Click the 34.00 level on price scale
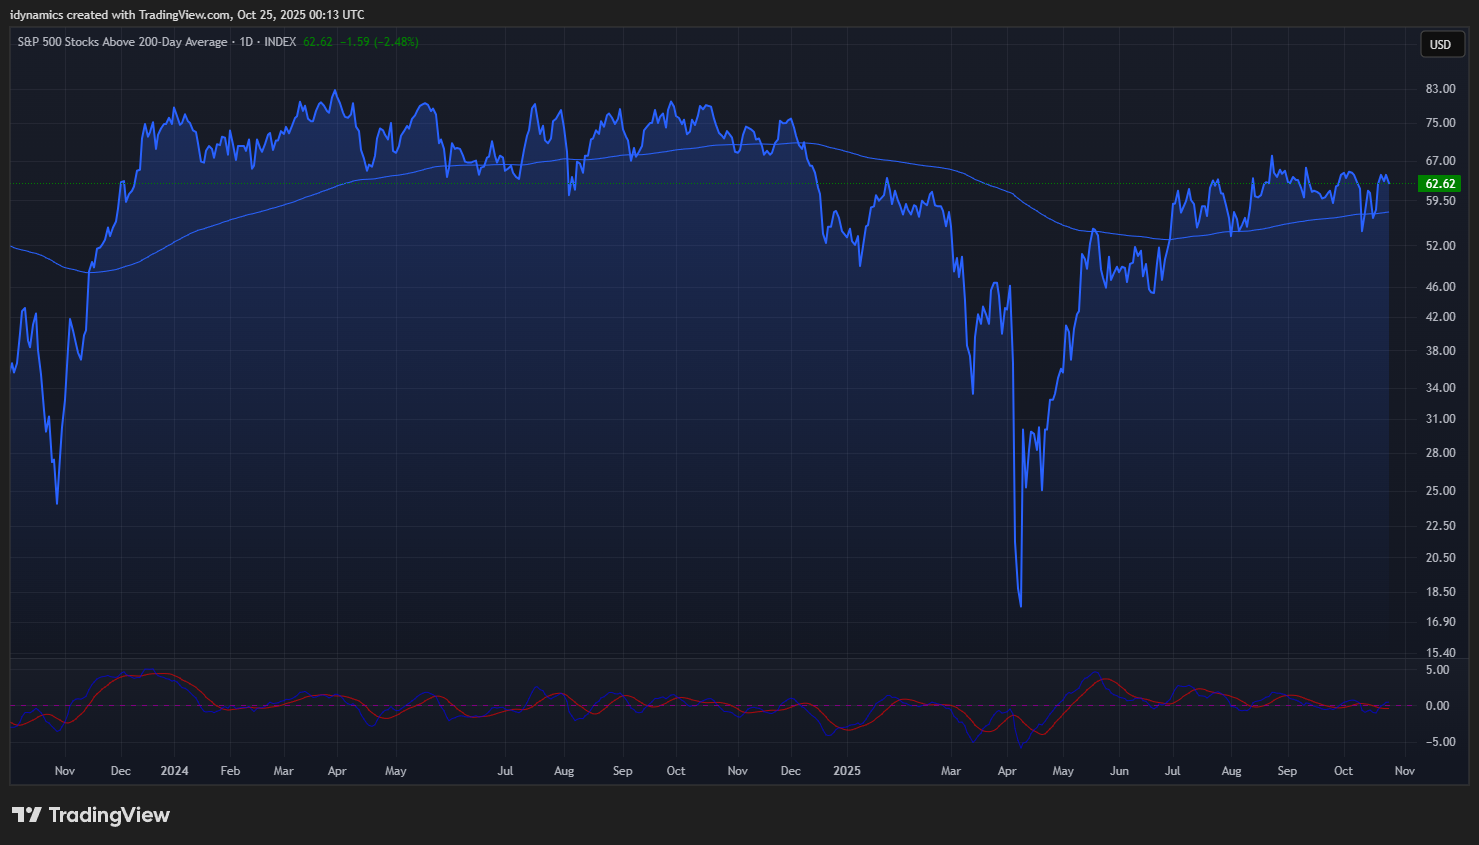1479x845 pixels. coord(1440,388)
